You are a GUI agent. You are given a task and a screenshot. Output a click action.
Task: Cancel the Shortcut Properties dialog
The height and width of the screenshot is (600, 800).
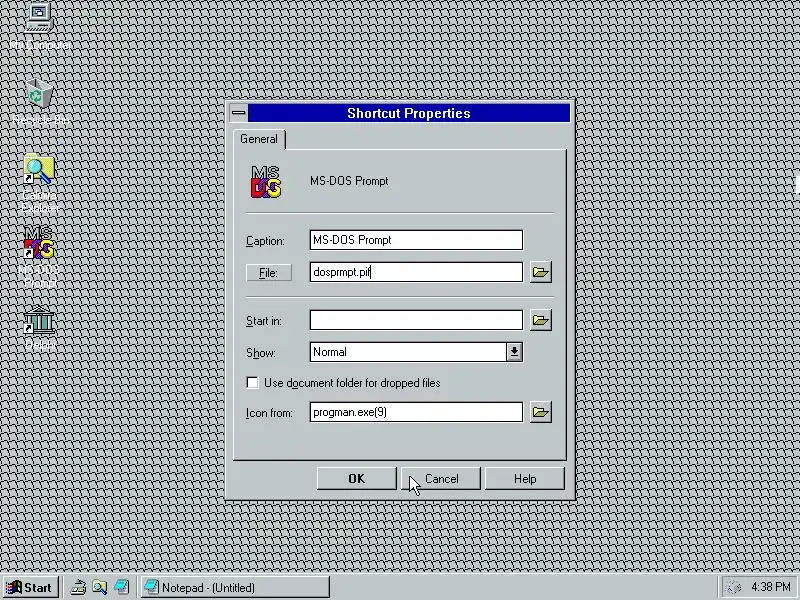click(441, 479)
